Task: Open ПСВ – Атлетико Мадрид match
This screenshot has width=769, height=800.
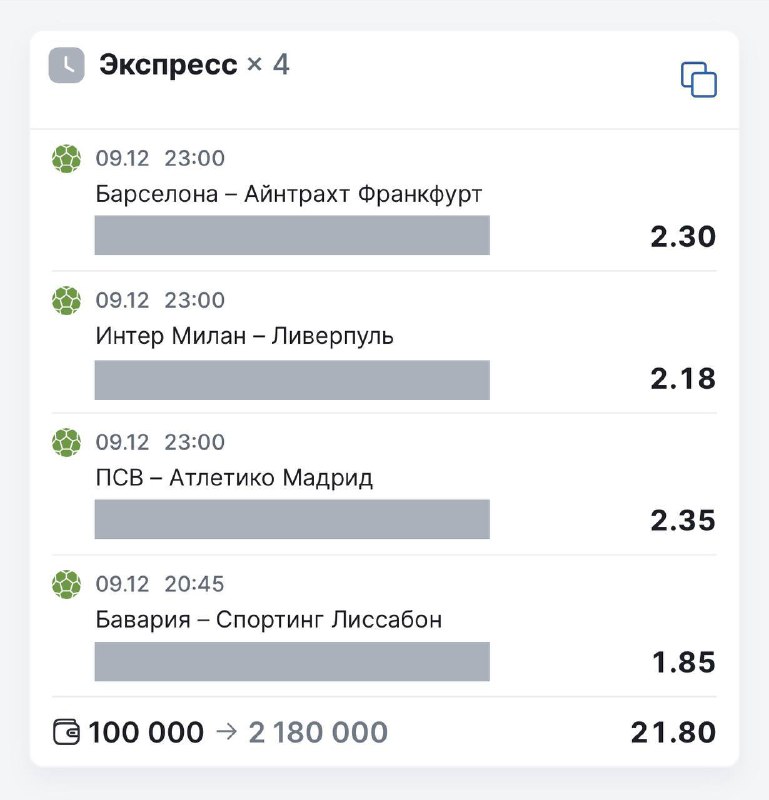Action: tap(234, 478)
